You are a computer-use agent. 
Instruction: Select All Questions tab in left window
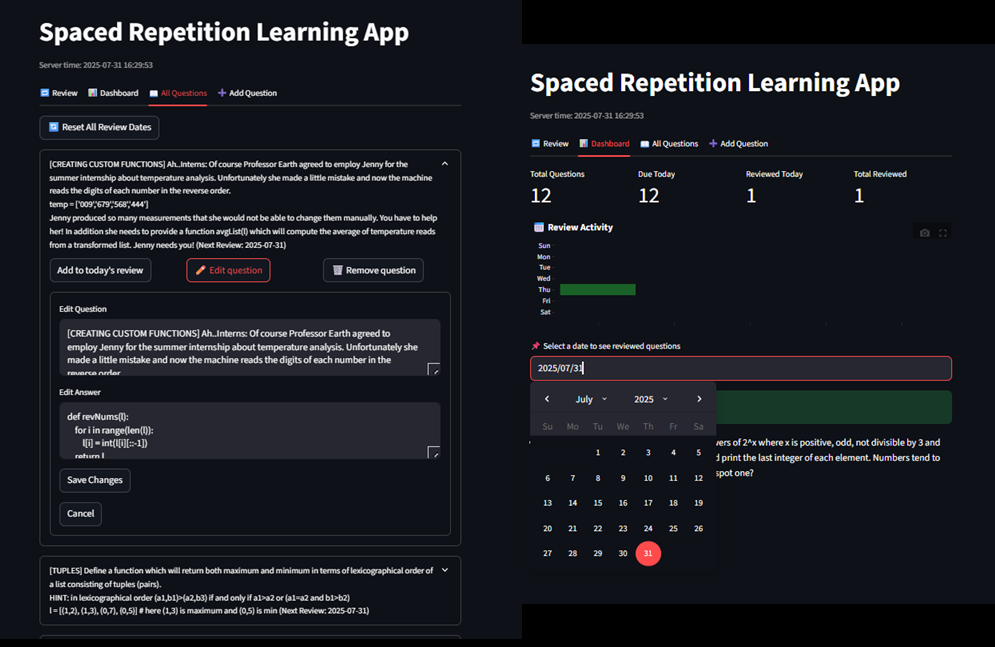(x=178, y=93)
